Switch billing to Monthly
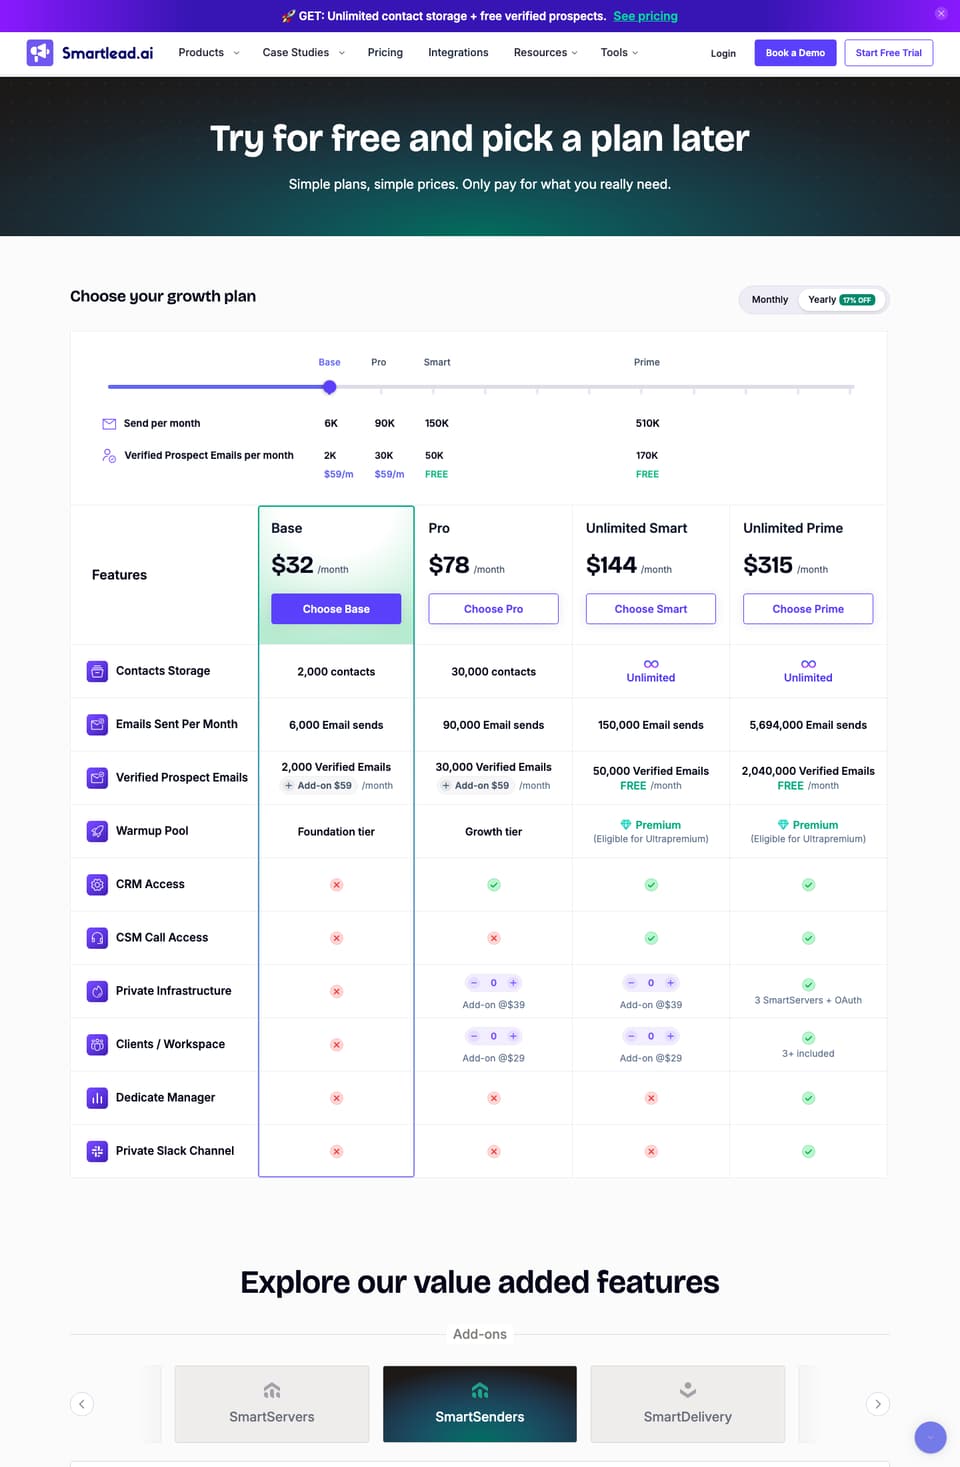Viewport: 960px width, 1467px height. pos(770,300)
